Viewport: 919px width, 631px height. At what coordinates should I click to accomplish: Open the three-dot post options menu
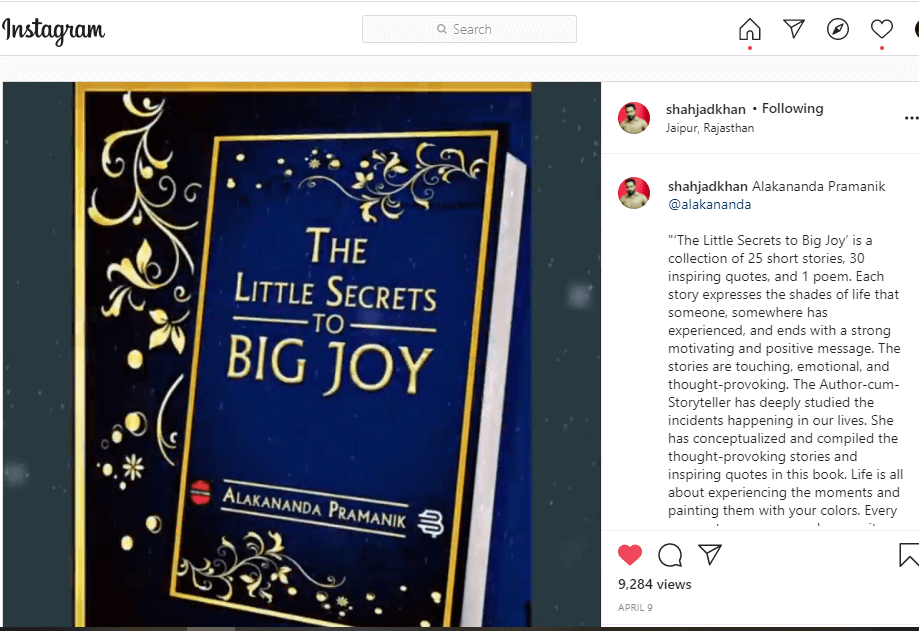click(x=911, y=118)
